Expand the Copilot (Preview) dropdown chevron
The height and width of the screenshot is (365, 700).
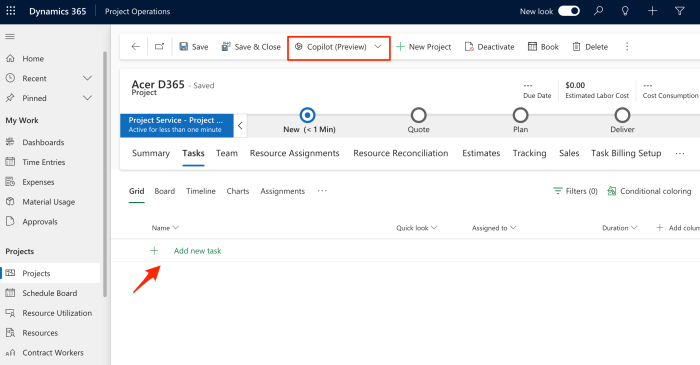click(378, 46)
